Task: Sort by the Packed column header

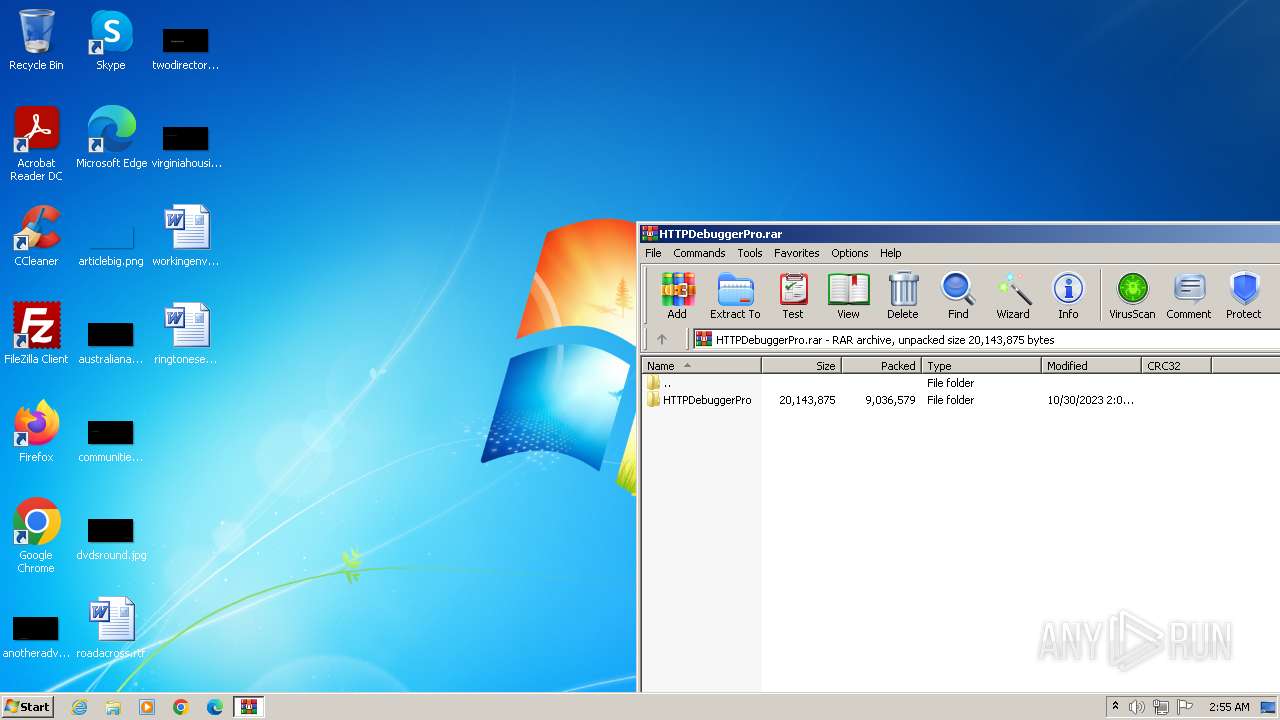Action: (881, 366)
